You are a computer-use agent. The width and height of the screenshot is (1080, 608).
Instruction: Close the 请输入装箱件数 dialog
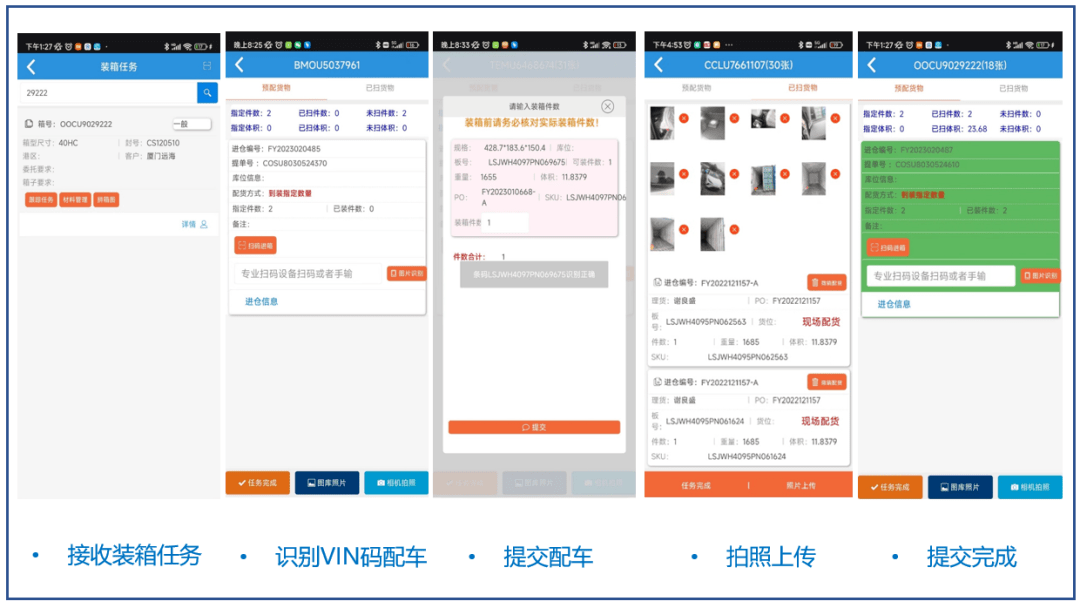pyautogui.click(x=608, y=107)
